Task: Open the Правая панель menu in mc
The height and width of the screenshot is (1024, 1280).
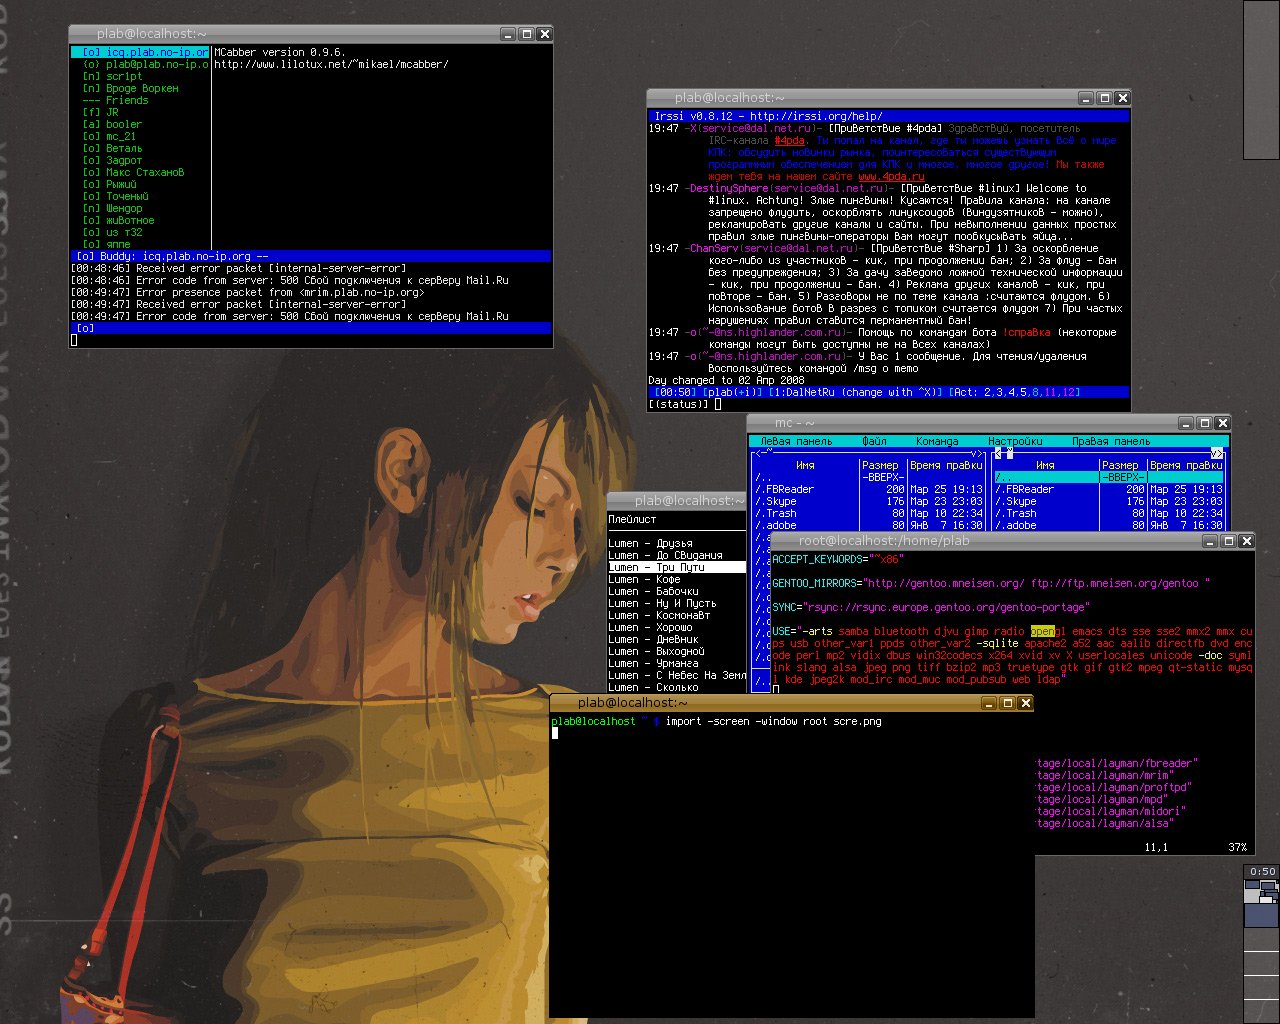Action: click(x=1111, y=441)
